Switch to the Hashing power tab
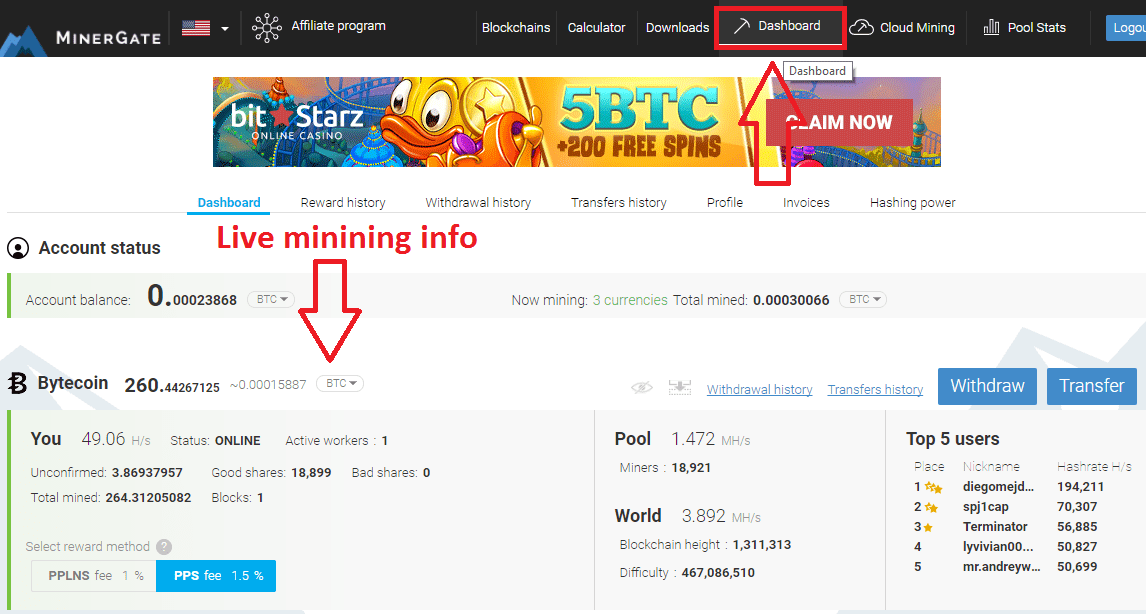 pos(913,202)
